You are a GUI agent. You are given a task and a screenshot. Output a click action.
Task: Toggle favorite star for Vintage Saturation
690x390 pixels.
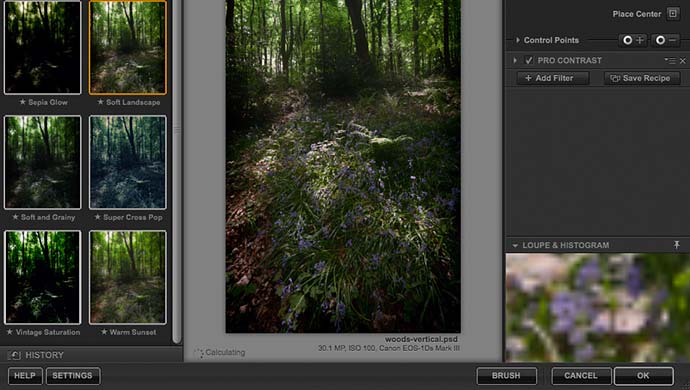pyautogui.click(x=10, y=332)
